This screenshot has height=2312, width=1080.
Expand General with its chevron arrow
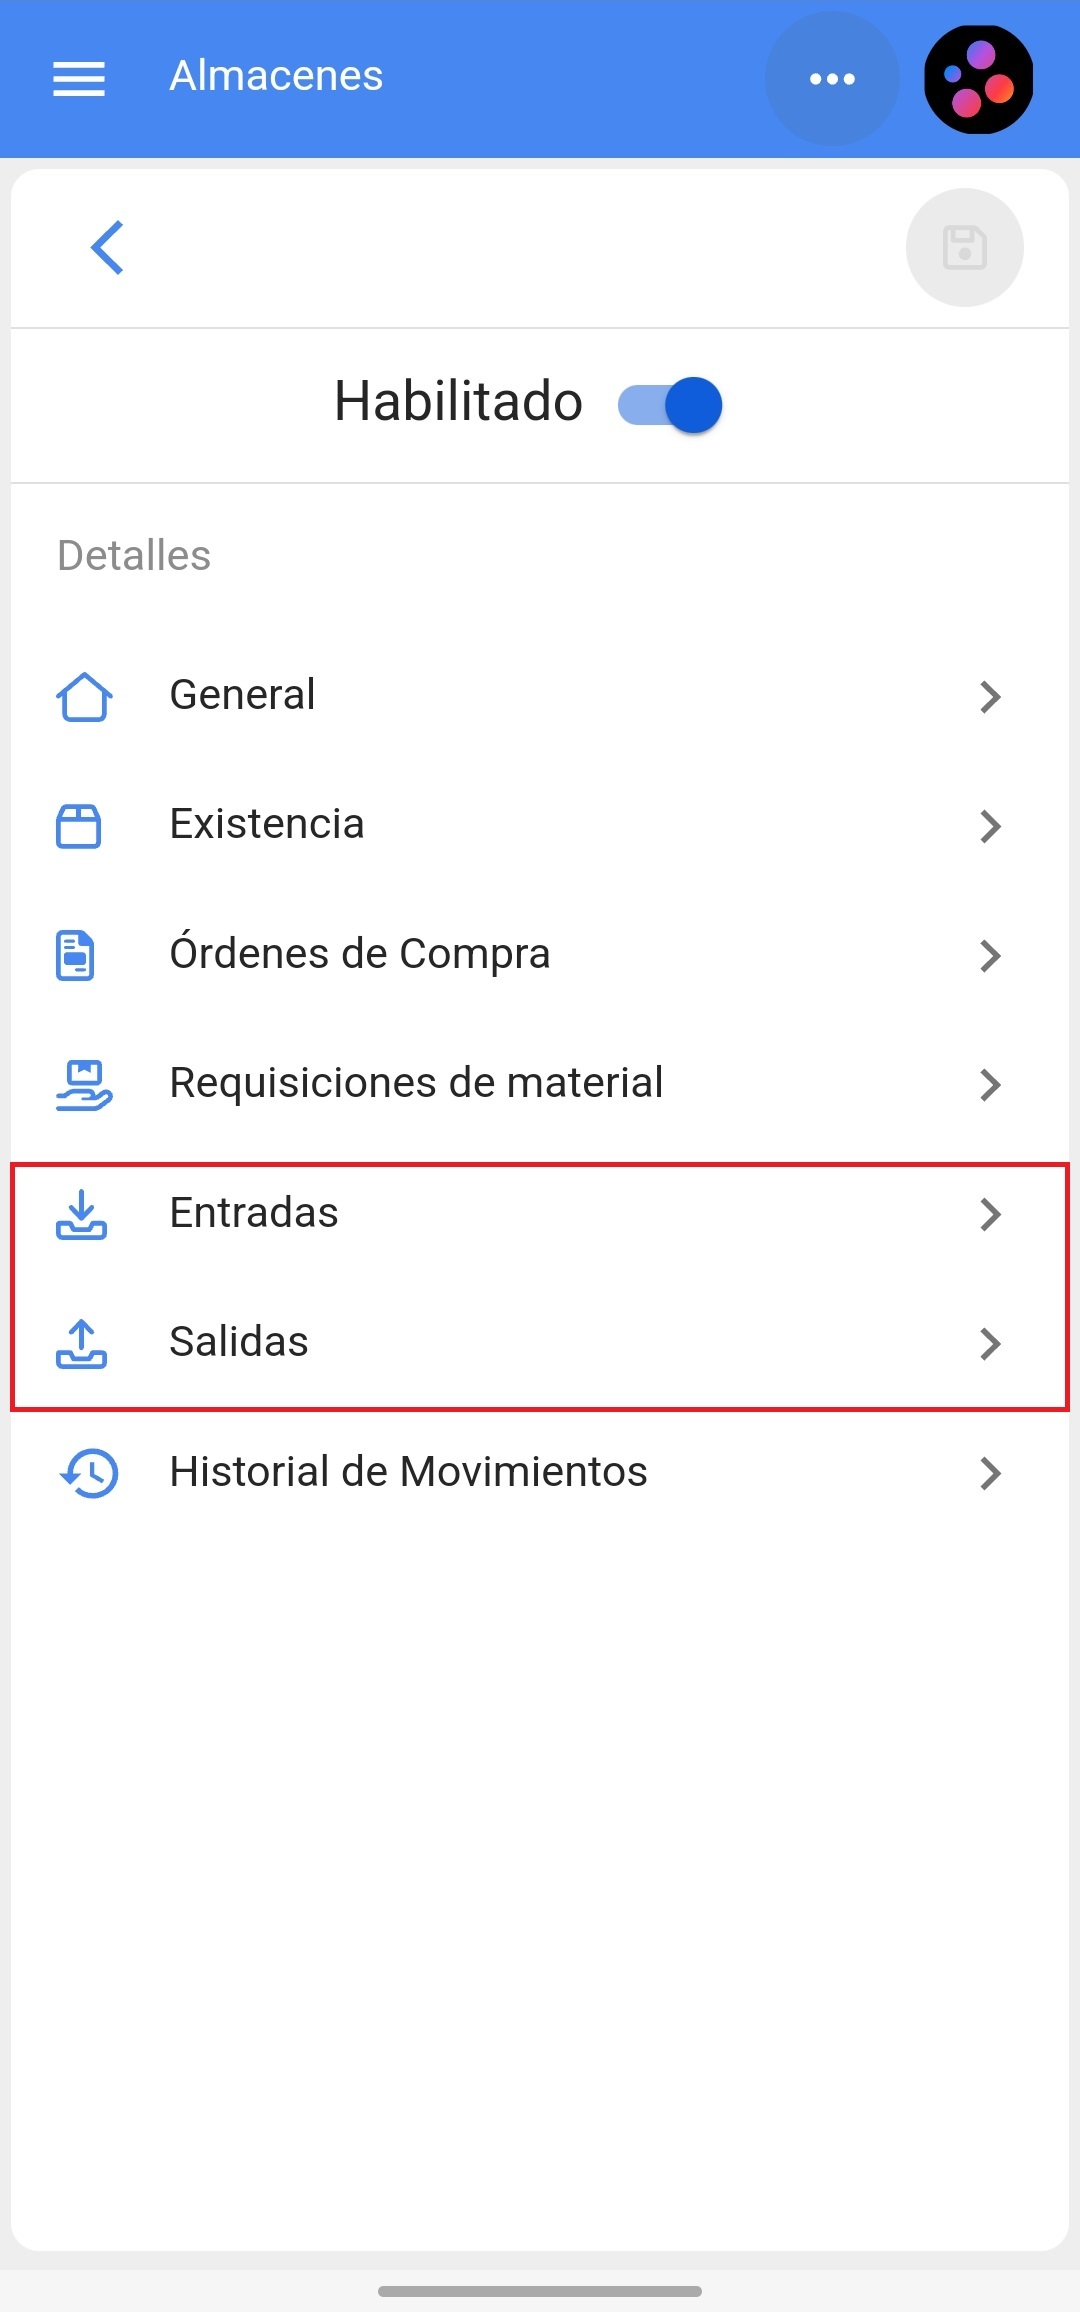point(990,697)
